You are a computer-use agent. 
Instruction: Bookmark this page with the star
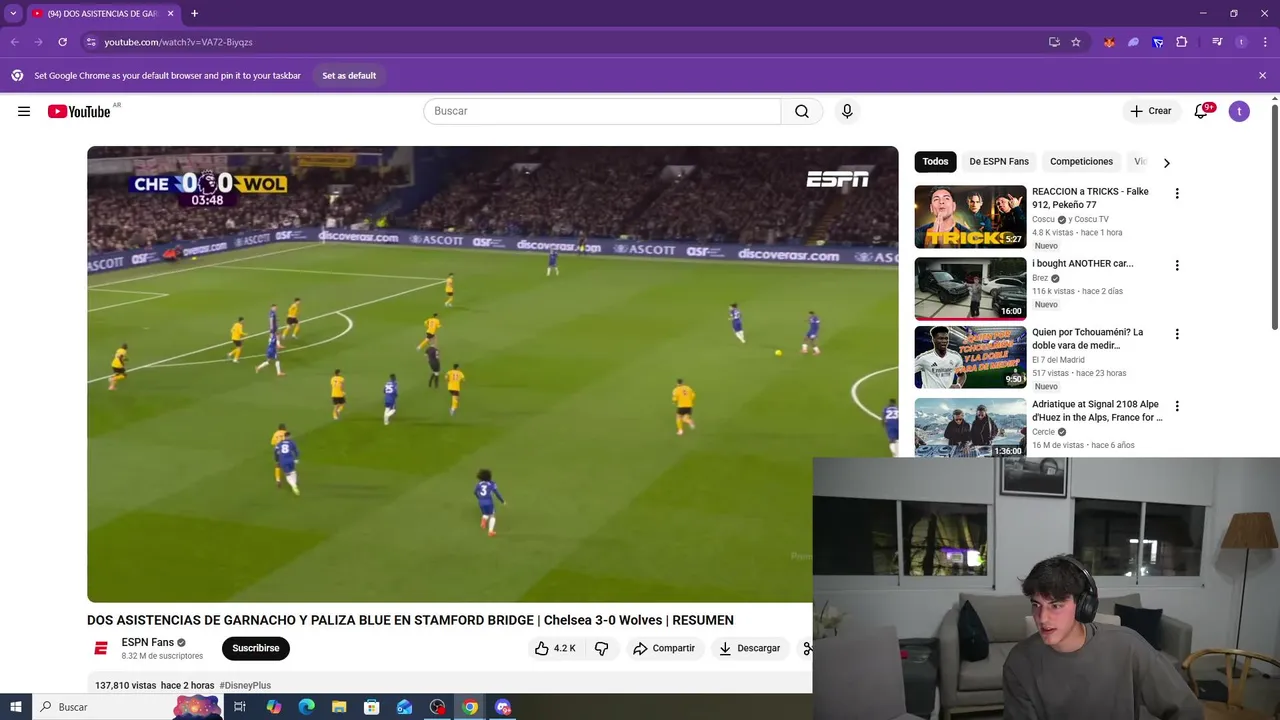(x=1076, y=42)
